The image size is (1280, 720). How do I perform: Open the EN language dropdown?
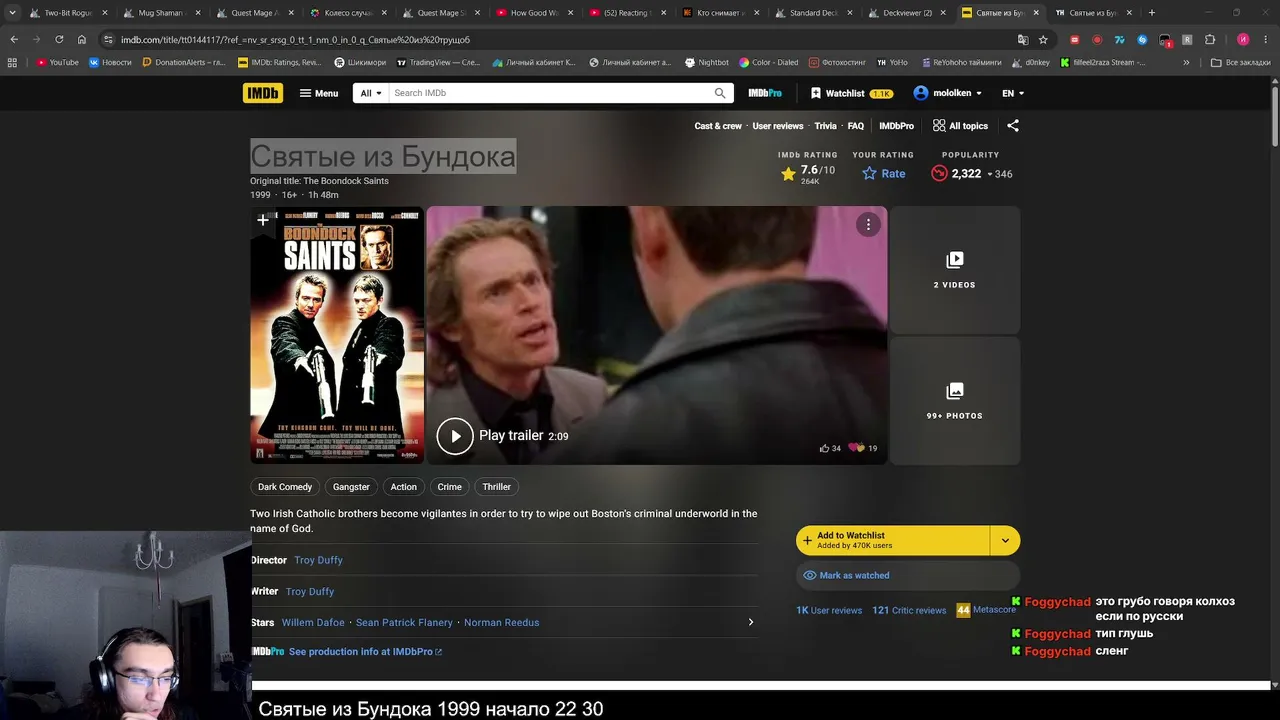click(x=1013, y=93)
